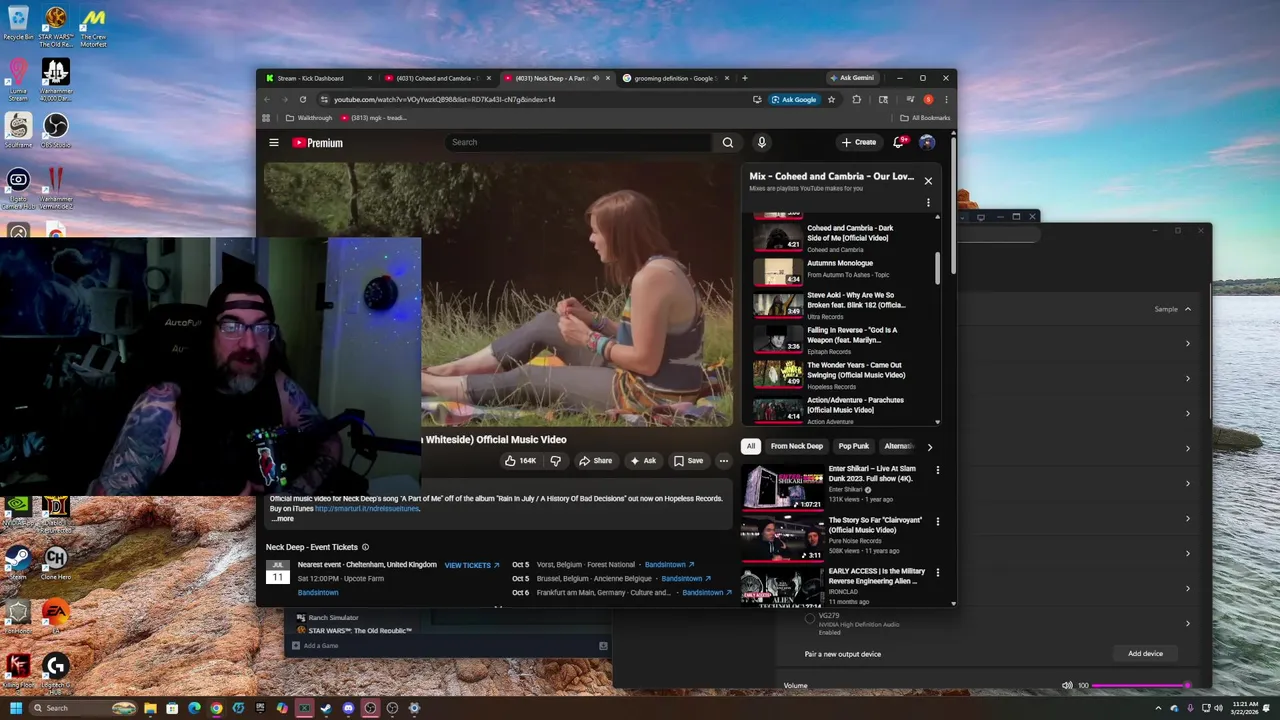Mute the Neck Deep tab audio icon
The height and width of the screenshot is (720, 1280).
tap(595, 78)
